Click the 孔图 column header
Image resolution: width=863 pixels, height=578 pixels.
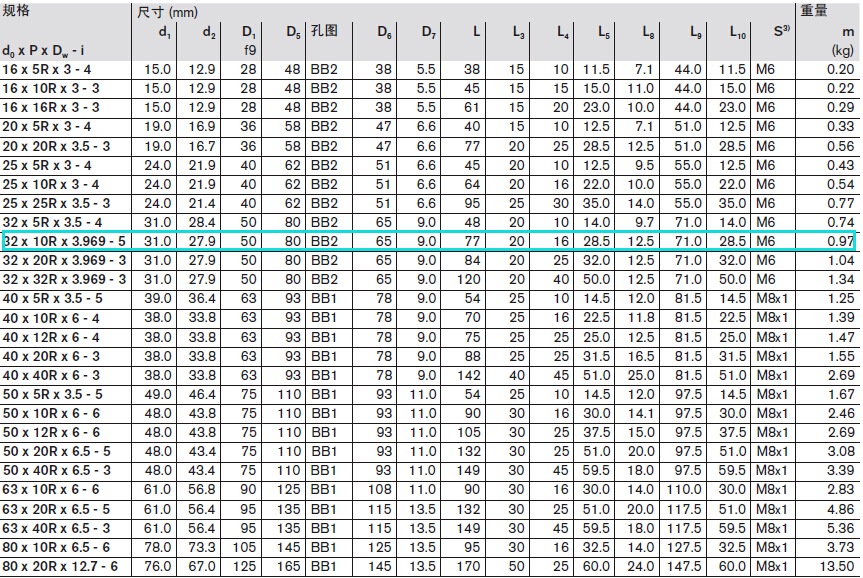(325, 31)
